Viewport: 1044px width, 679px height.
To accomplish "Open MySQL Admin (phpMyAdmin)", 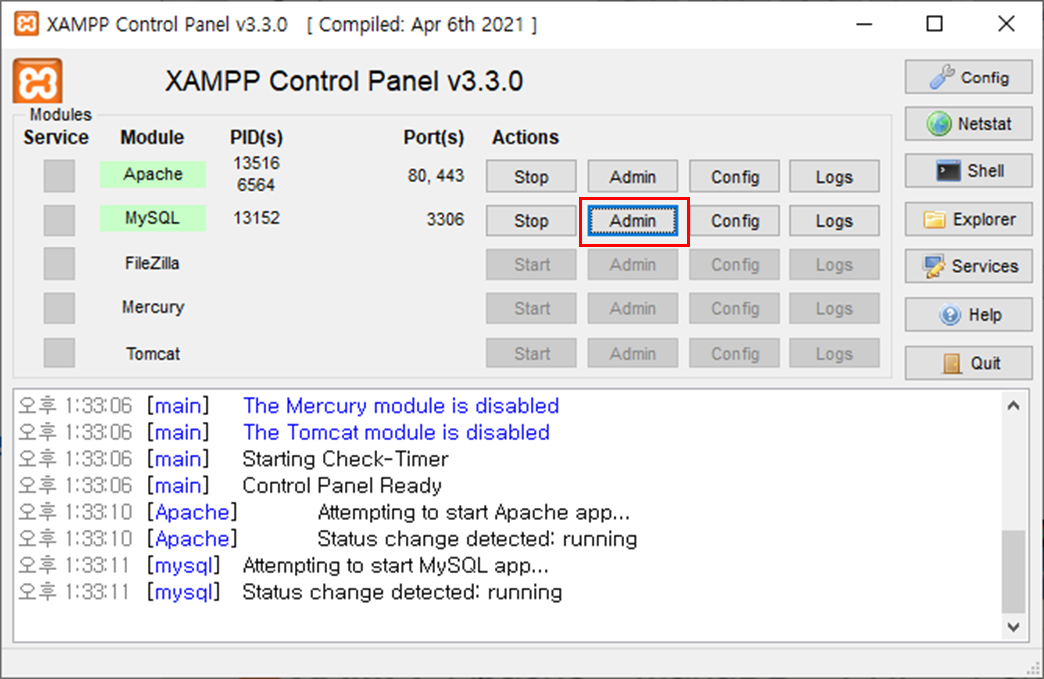I will (633, 220).
